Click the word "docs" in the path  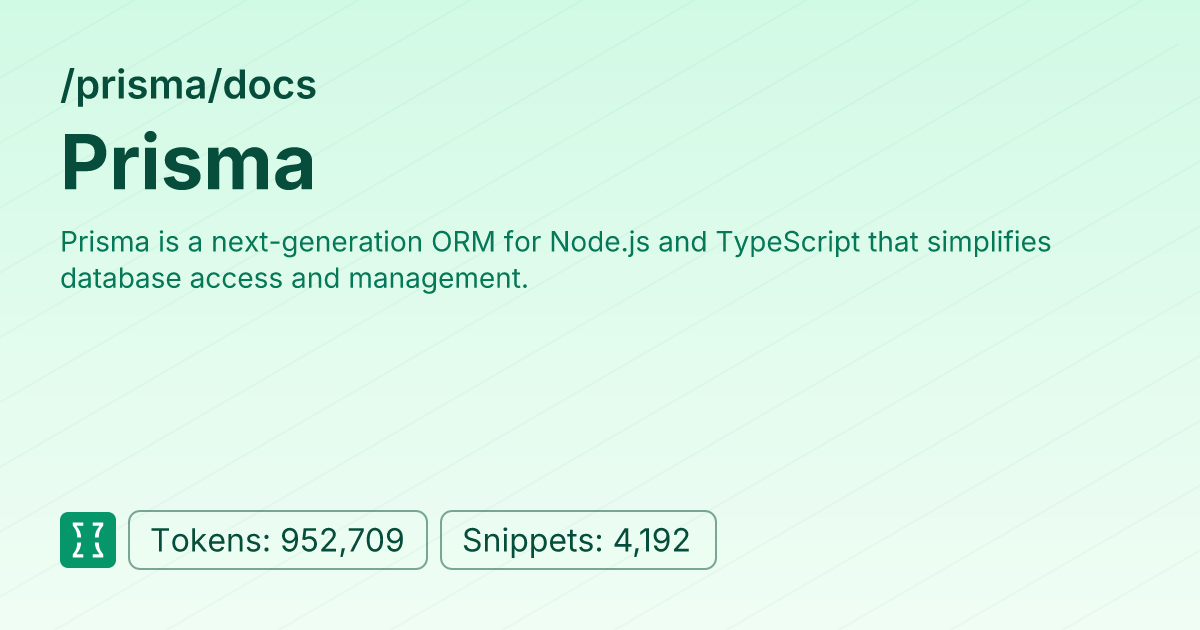(x=270, y=86)
